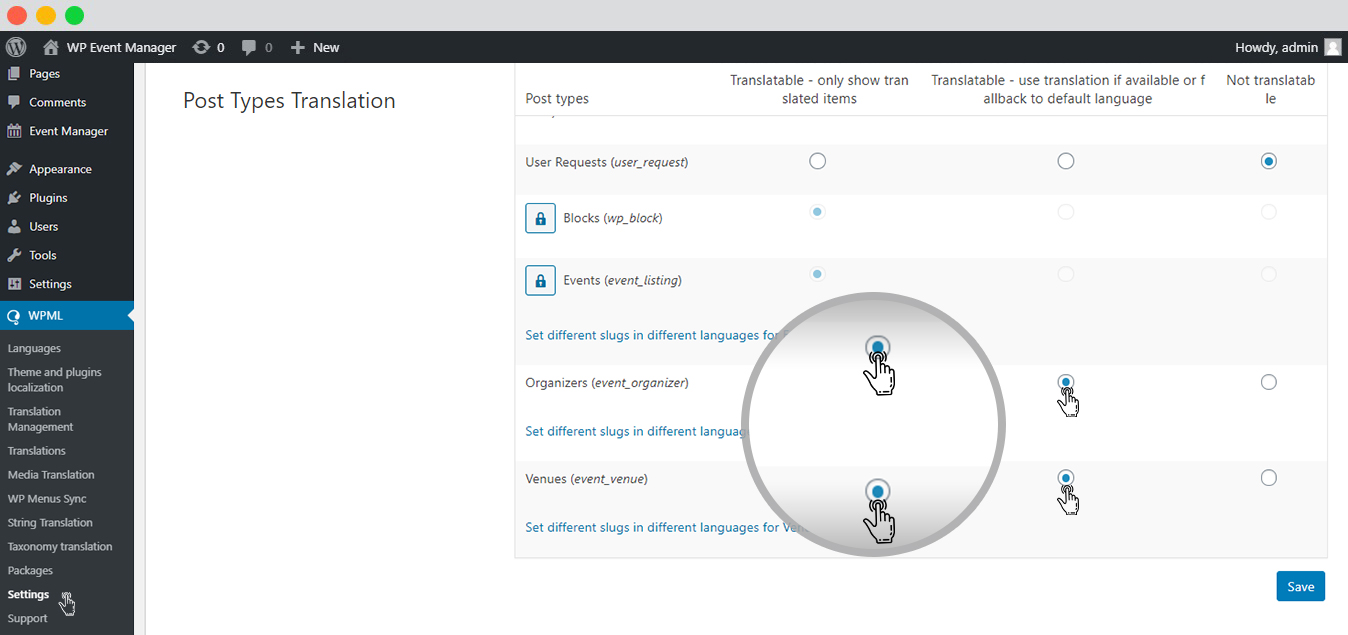This screenshot has width=1348, height=635.
Task: Open Users via its person icon
Action: coord(14,226)
